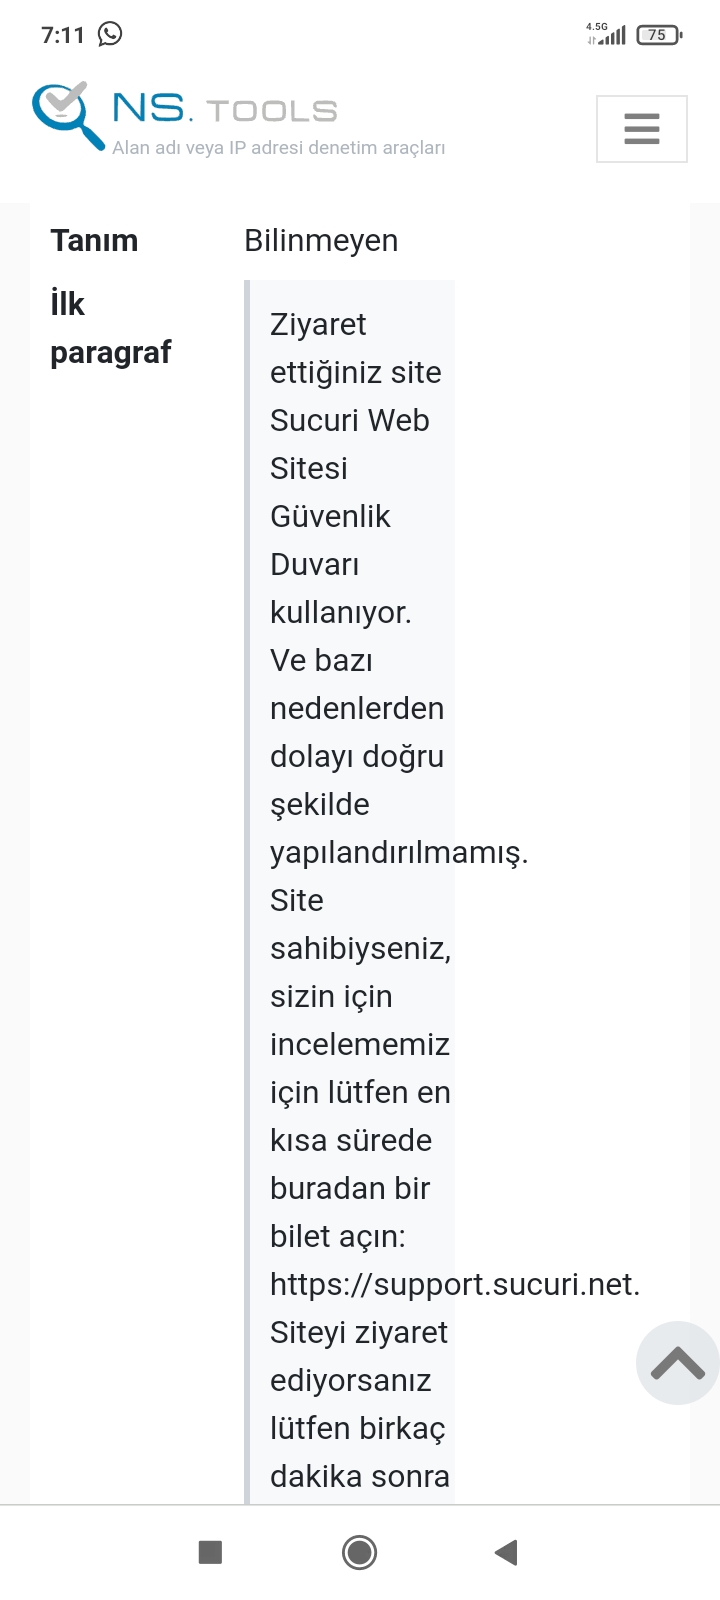The image size is (720, 1600).
Task: Click the 'İlk paragraf' row label
Action: [110, 328]
